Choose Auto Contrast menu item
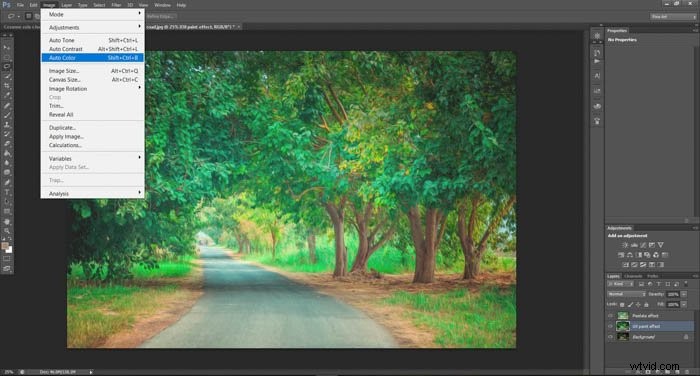This screenshot has width=700, height=376. pyautogui.click(x=92, y=49)
